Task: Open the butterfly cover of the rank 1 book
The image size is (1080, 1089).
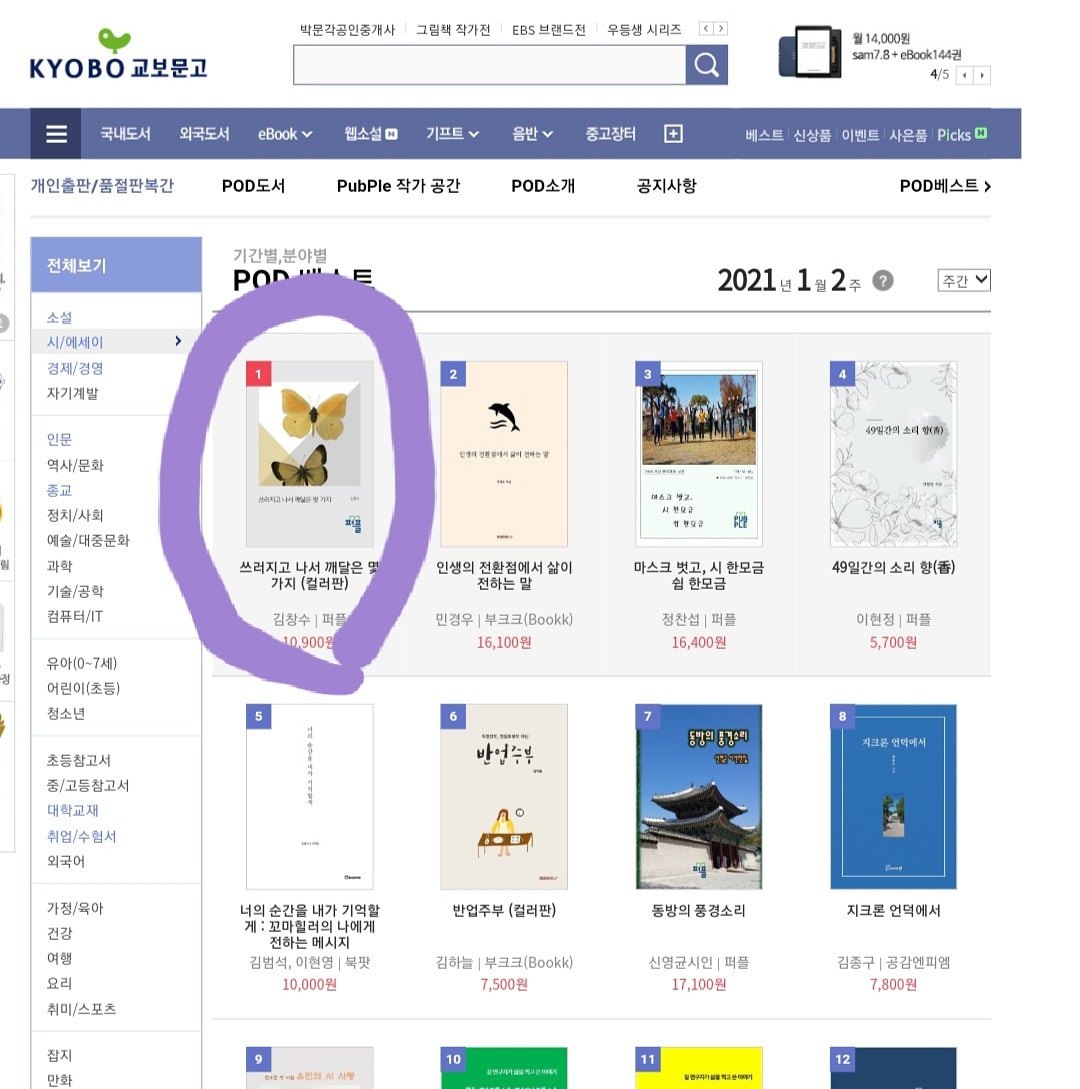Action: (310, 454)
